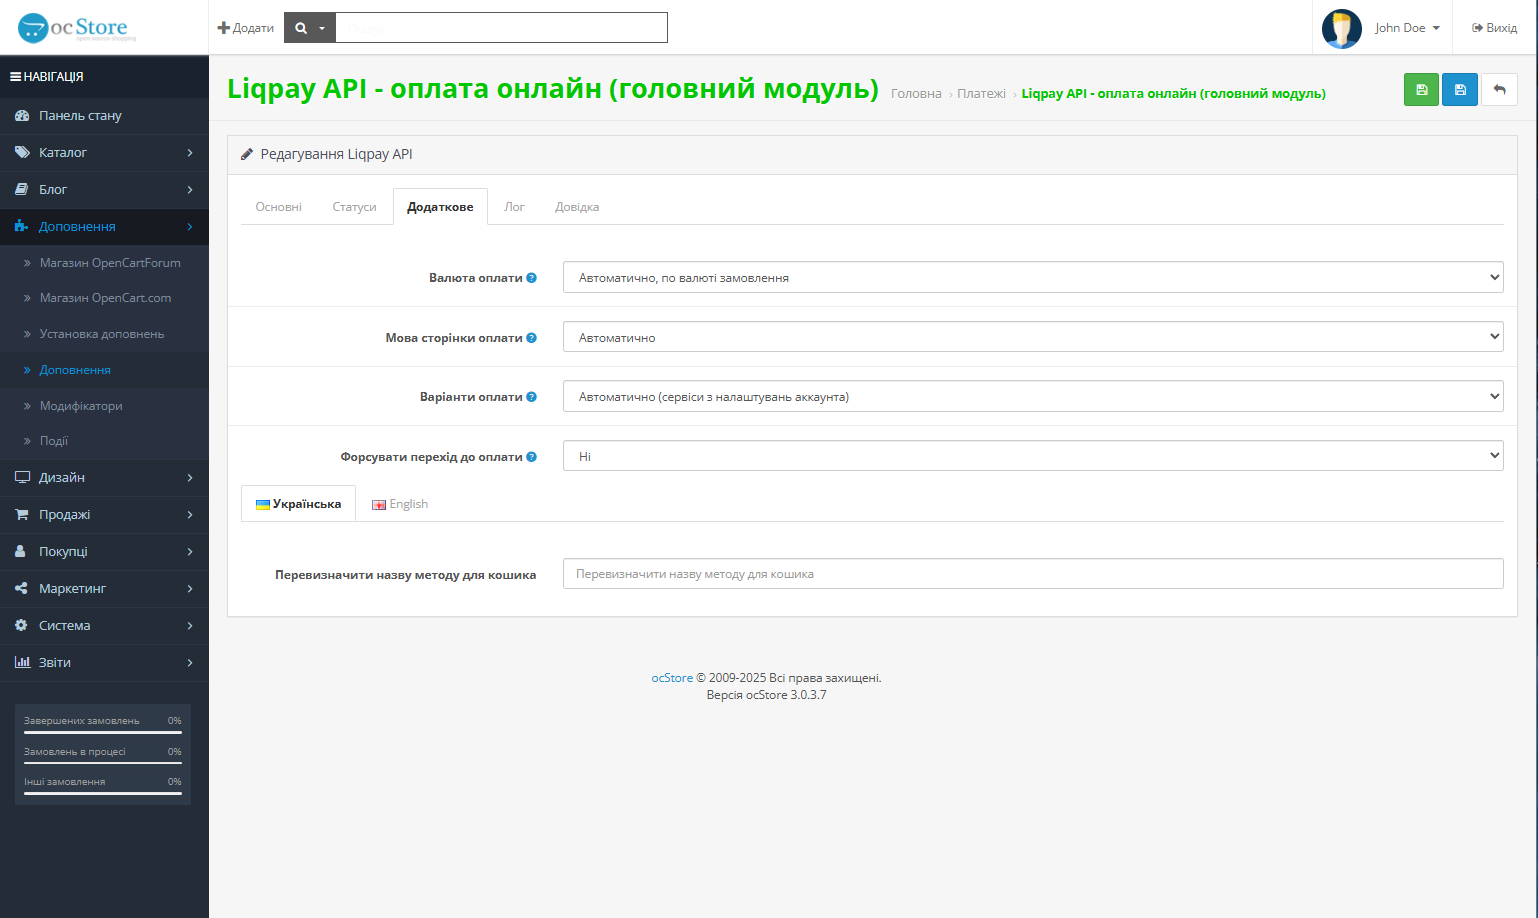The image size is (1538, 918).
Task: Click John Doe's avatar picture
Action: click(x=1341, y=28)
